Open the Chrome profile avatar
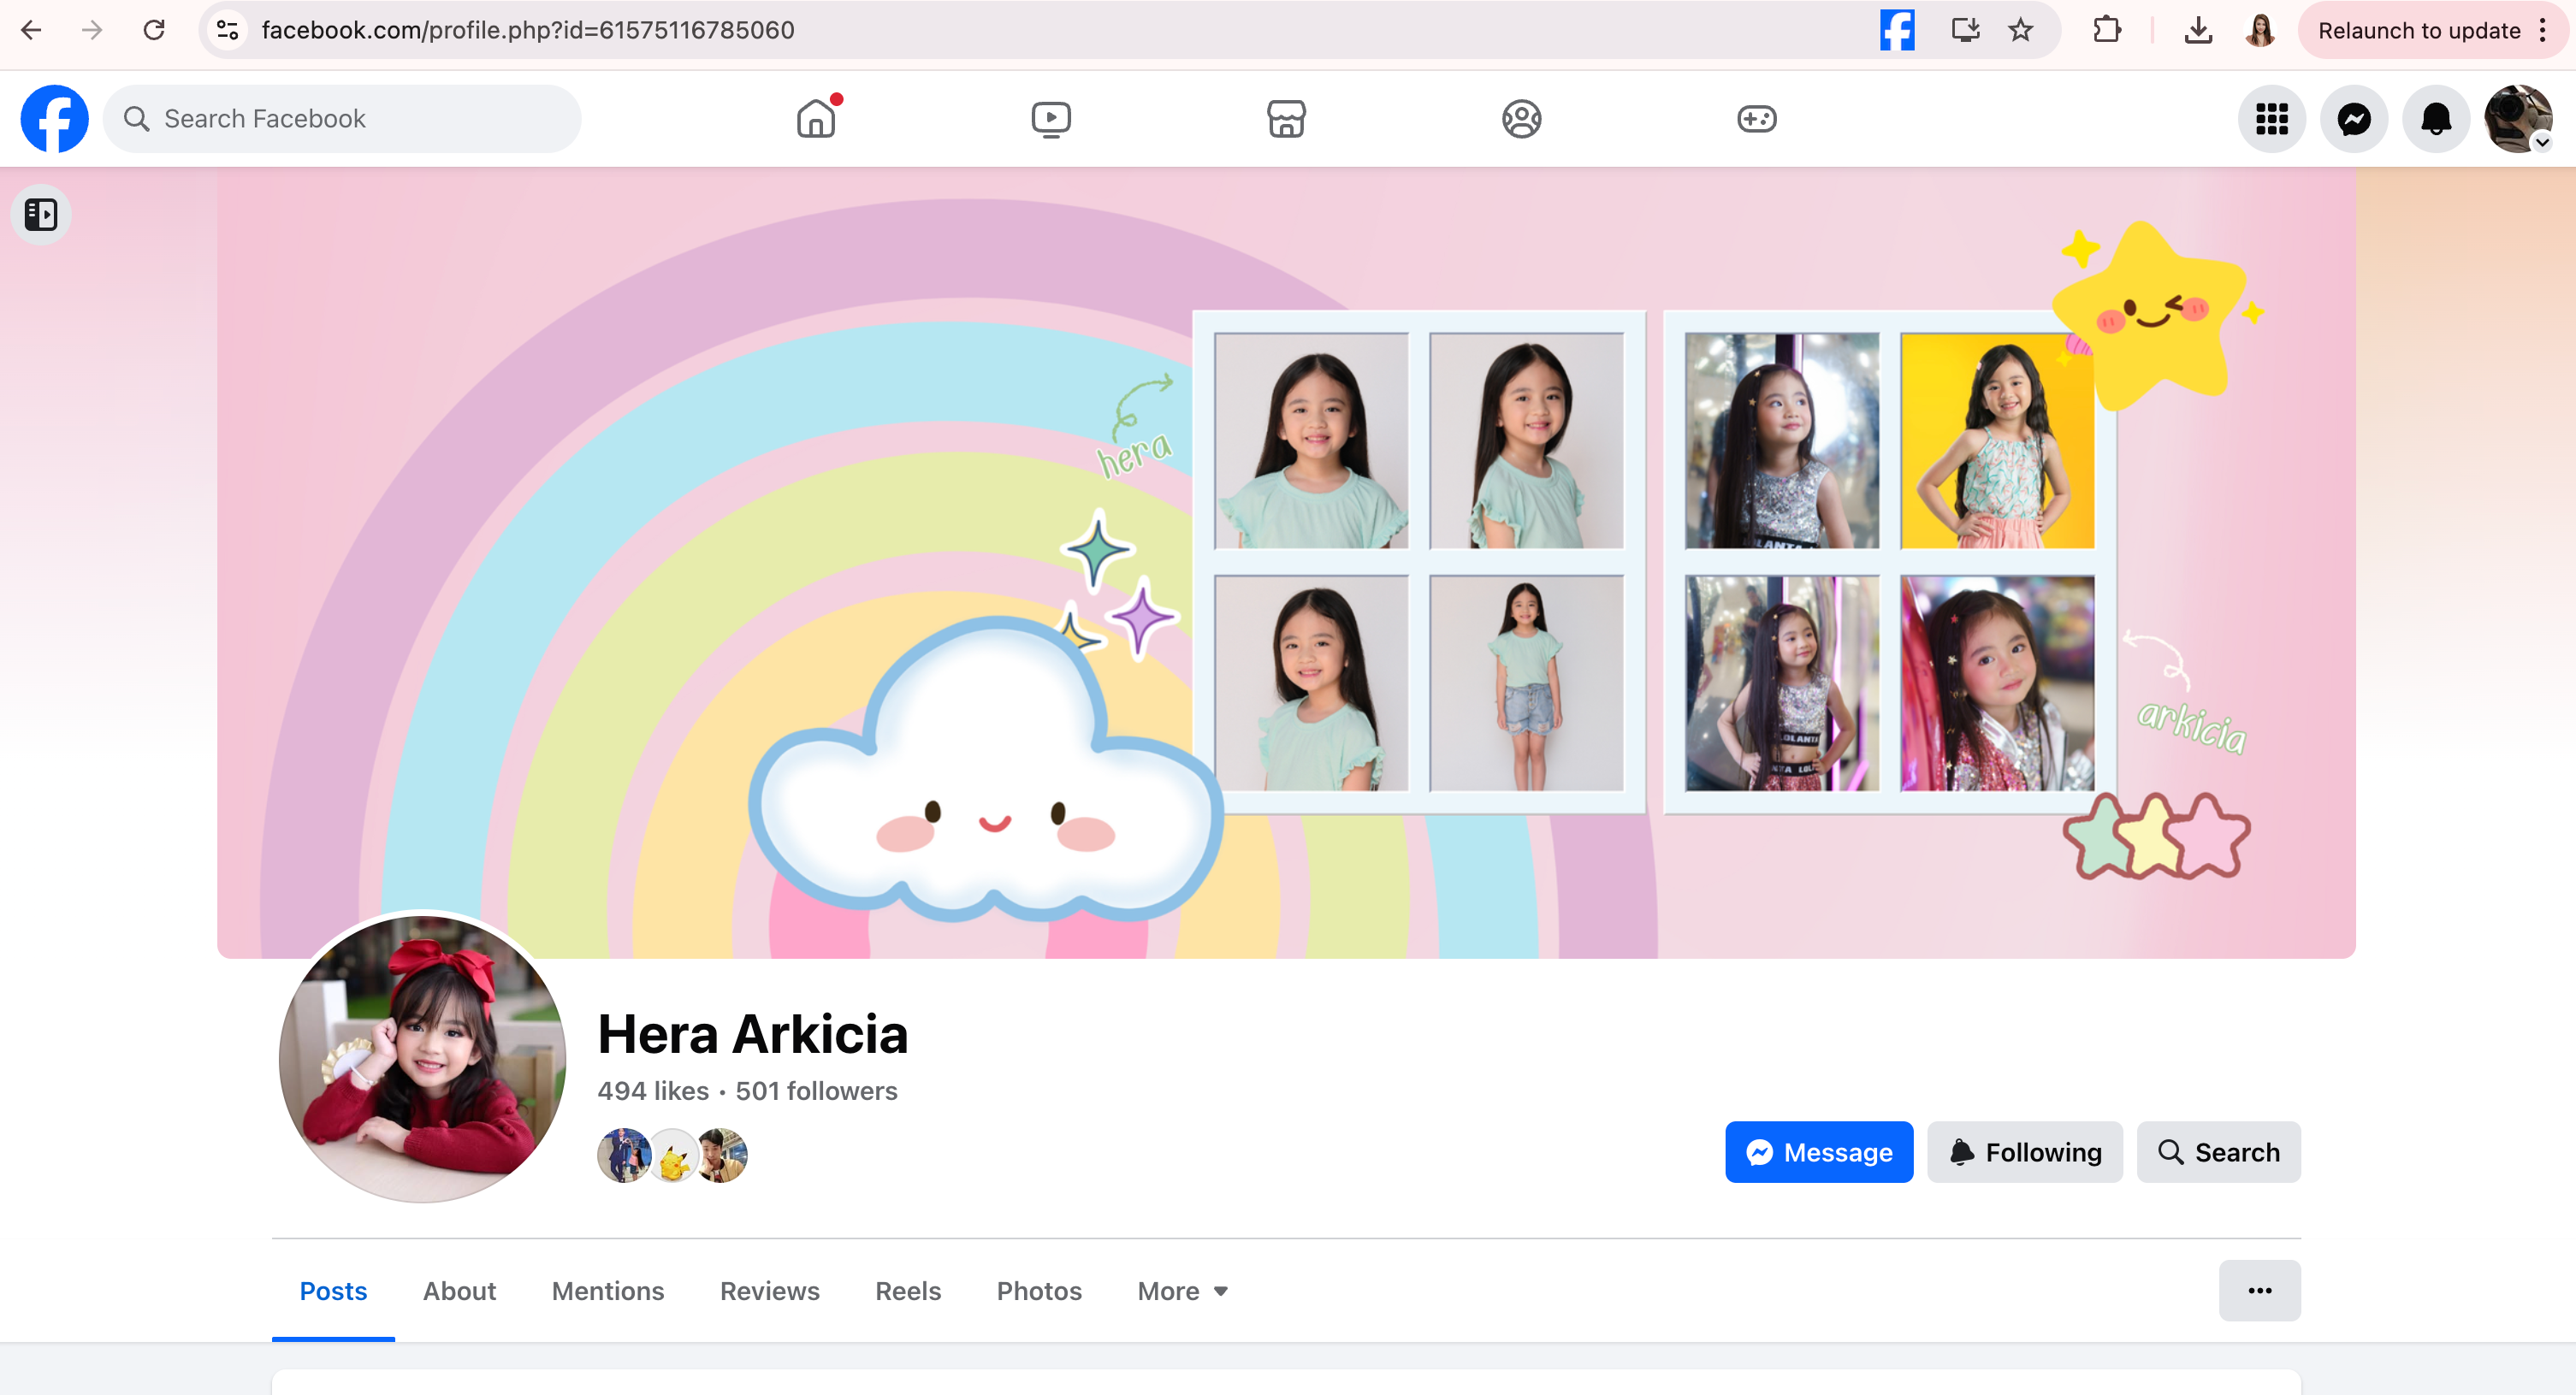This screenshot has height=1395, width=2576. coord(2260,30)
